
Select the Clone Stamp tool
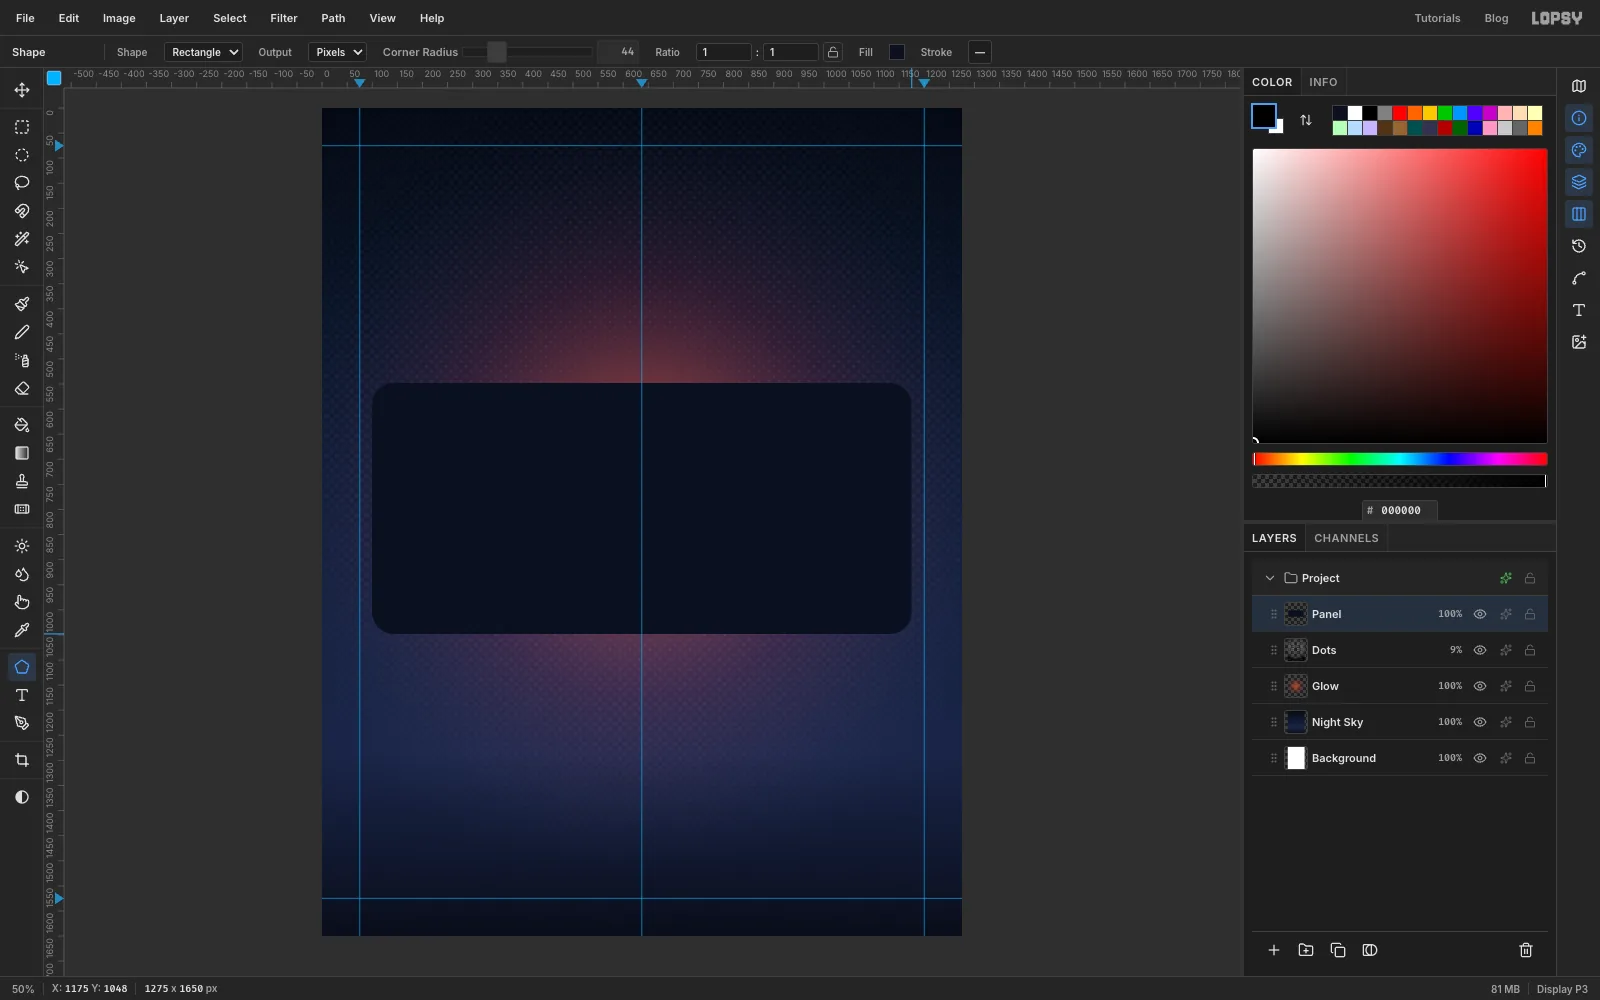click(22, 481)
